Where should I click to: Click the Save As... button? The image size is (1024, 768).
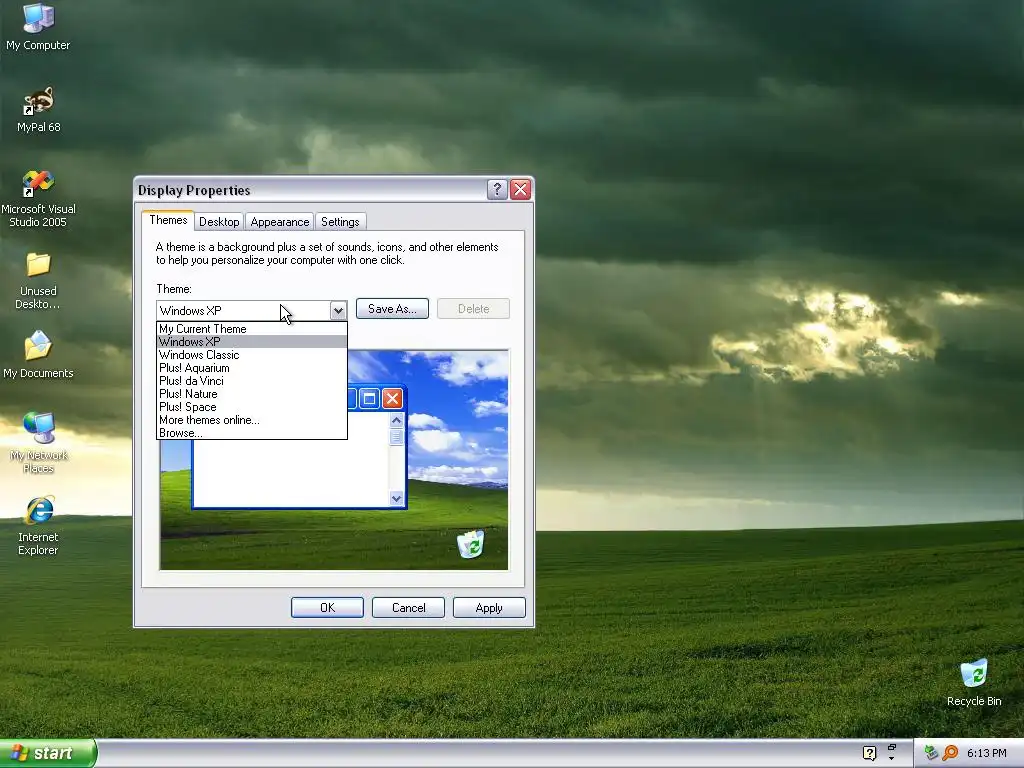click(x=392, y=309)
